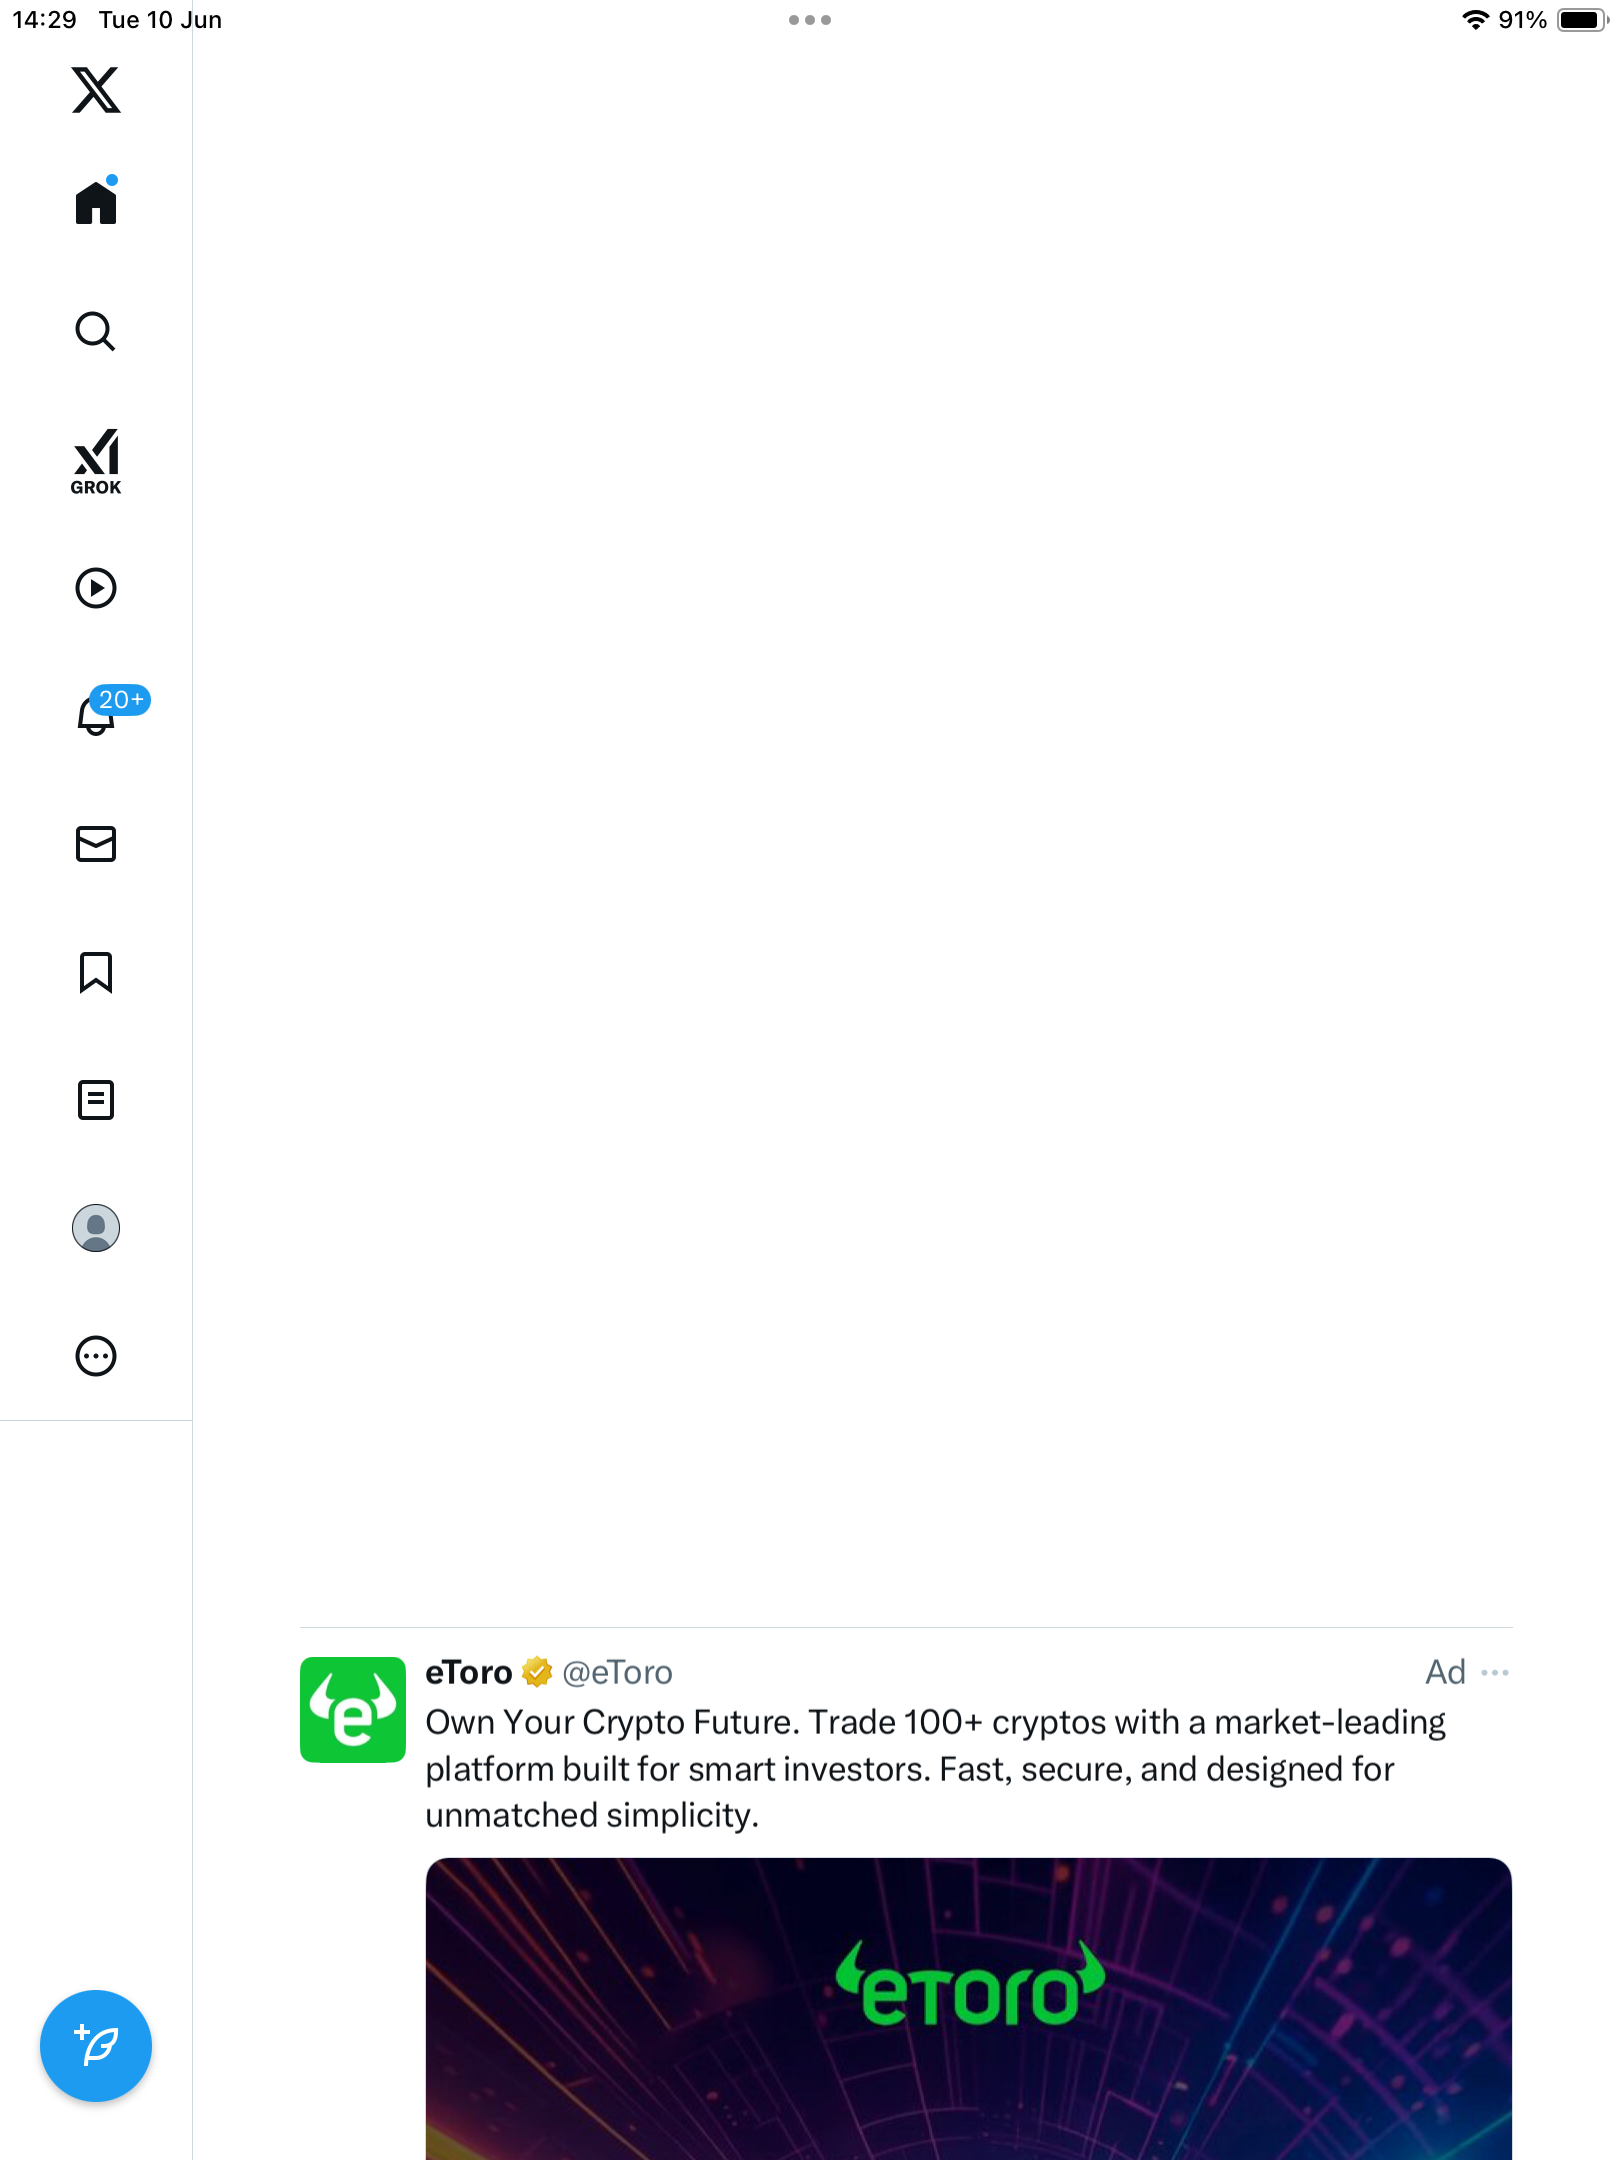This screenshot has height=2160, width=1620.
Task: Compose a new post button
Action: tap(96, 2046)
